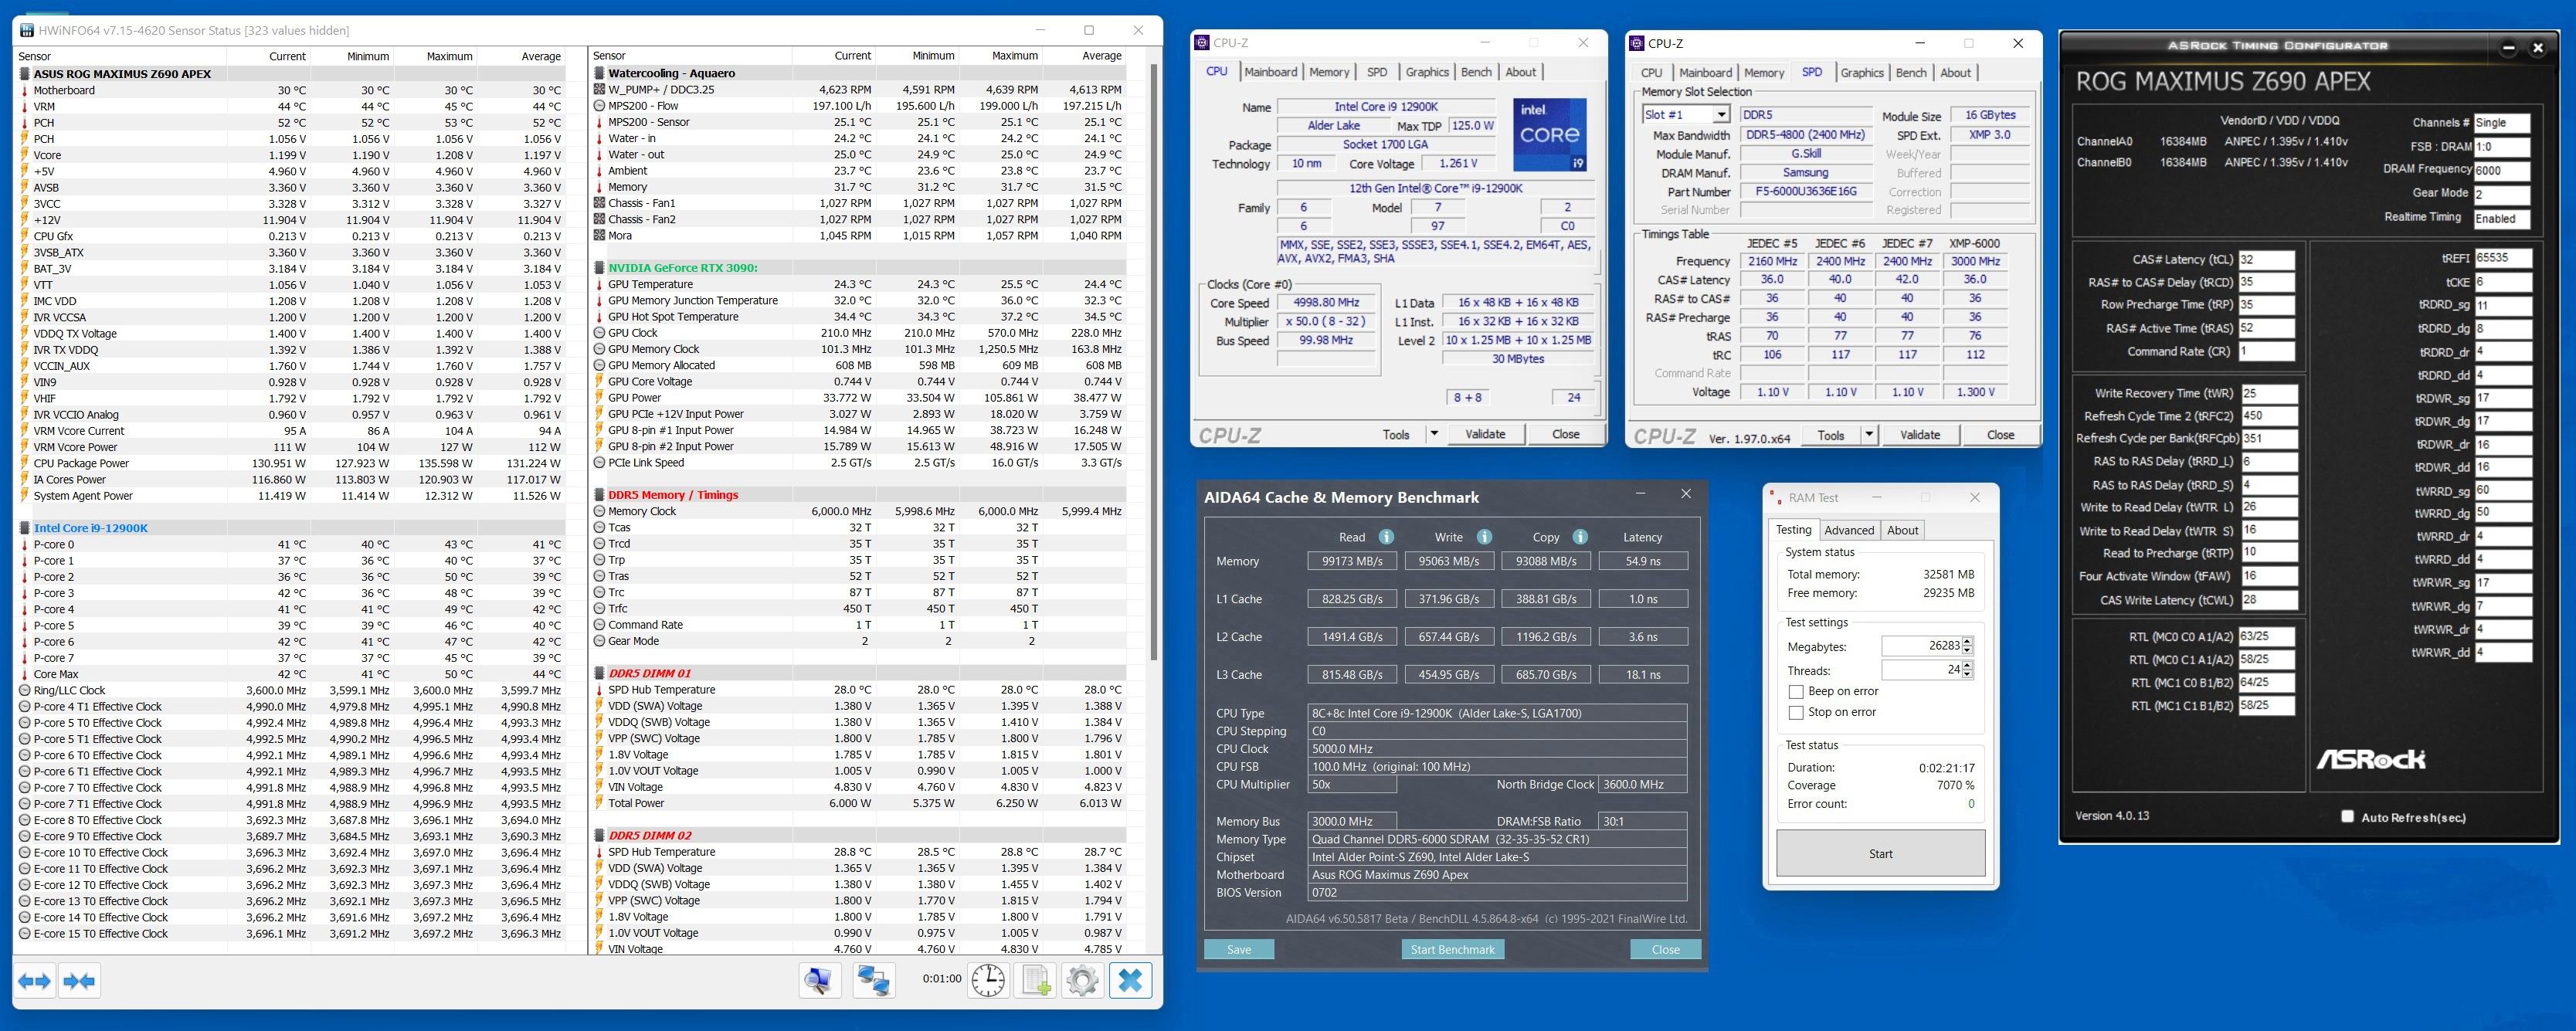Click the Memory Latency value 54.9 ns in AIDA64
2576x1031 pixels.
[x=1643, y=561]
